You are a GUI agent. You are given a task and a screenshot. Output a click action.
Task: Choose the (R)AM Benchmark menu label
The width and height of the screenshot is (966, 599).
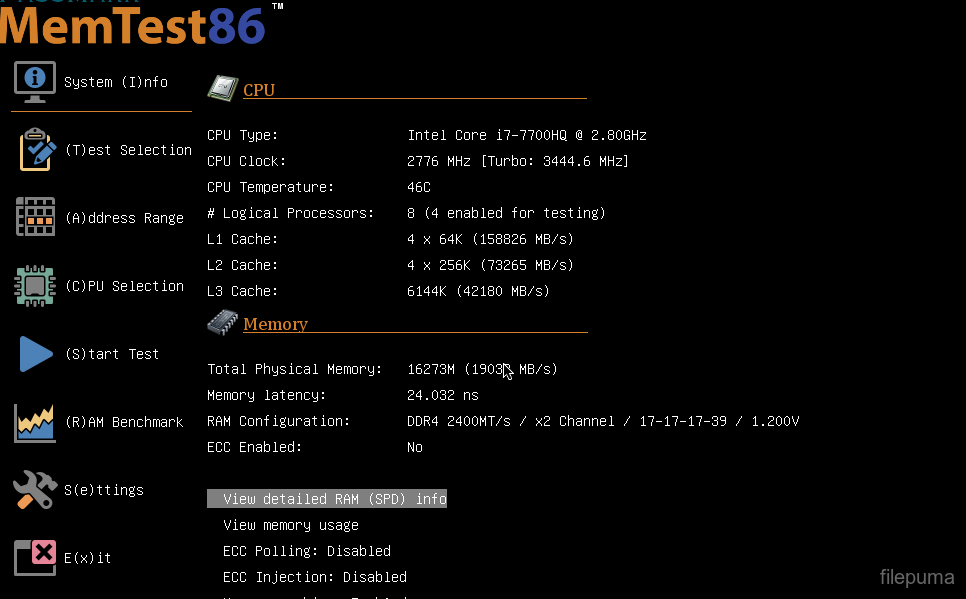pyautogui.click(x=123, y=422)
